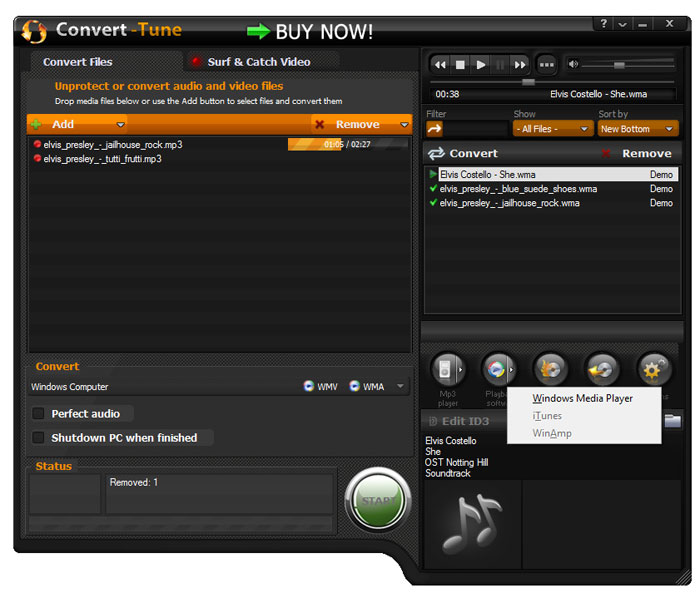Viewport: 700px width, 598px height.
Task: Select the WMV output format
Action: [321, 386]
